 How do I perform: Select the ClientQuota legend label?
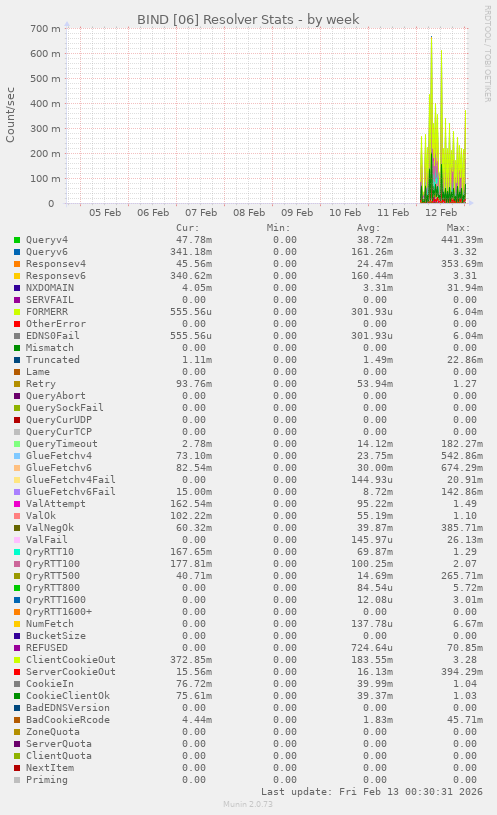coord(59,756)
